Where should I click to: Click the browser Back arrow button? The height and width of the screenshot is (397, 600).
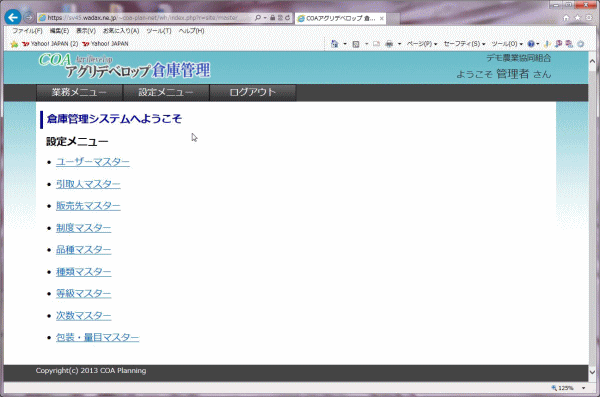[x=13, y=18]
